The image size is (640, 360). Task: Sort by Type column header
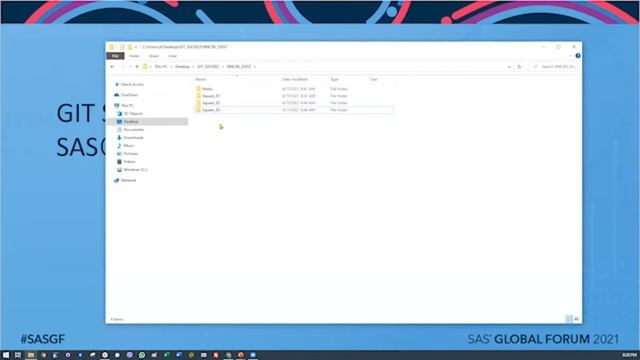pyautogui.click(x=335, y=79)
